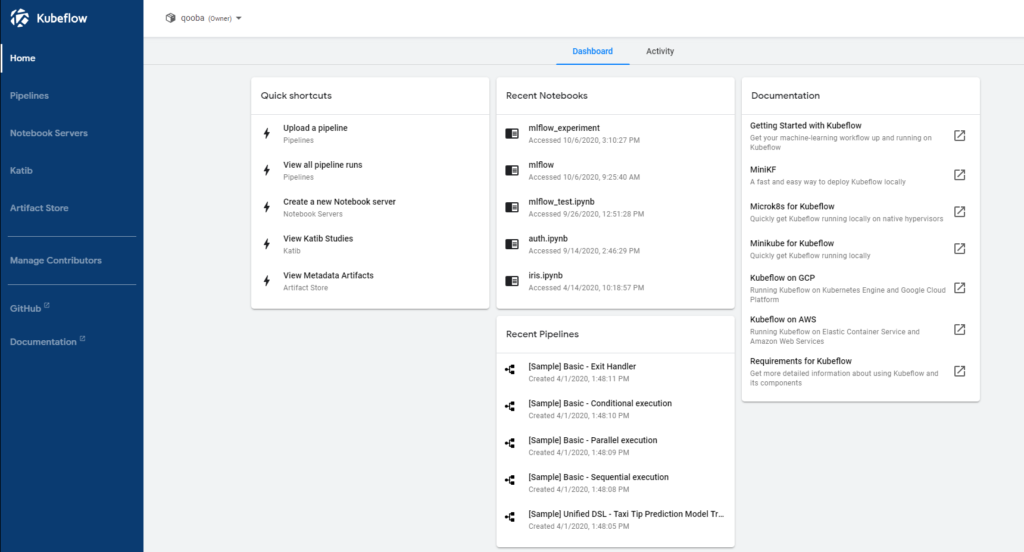
Task: Switch to the Dashboard tab
Action: coord(592,51)
